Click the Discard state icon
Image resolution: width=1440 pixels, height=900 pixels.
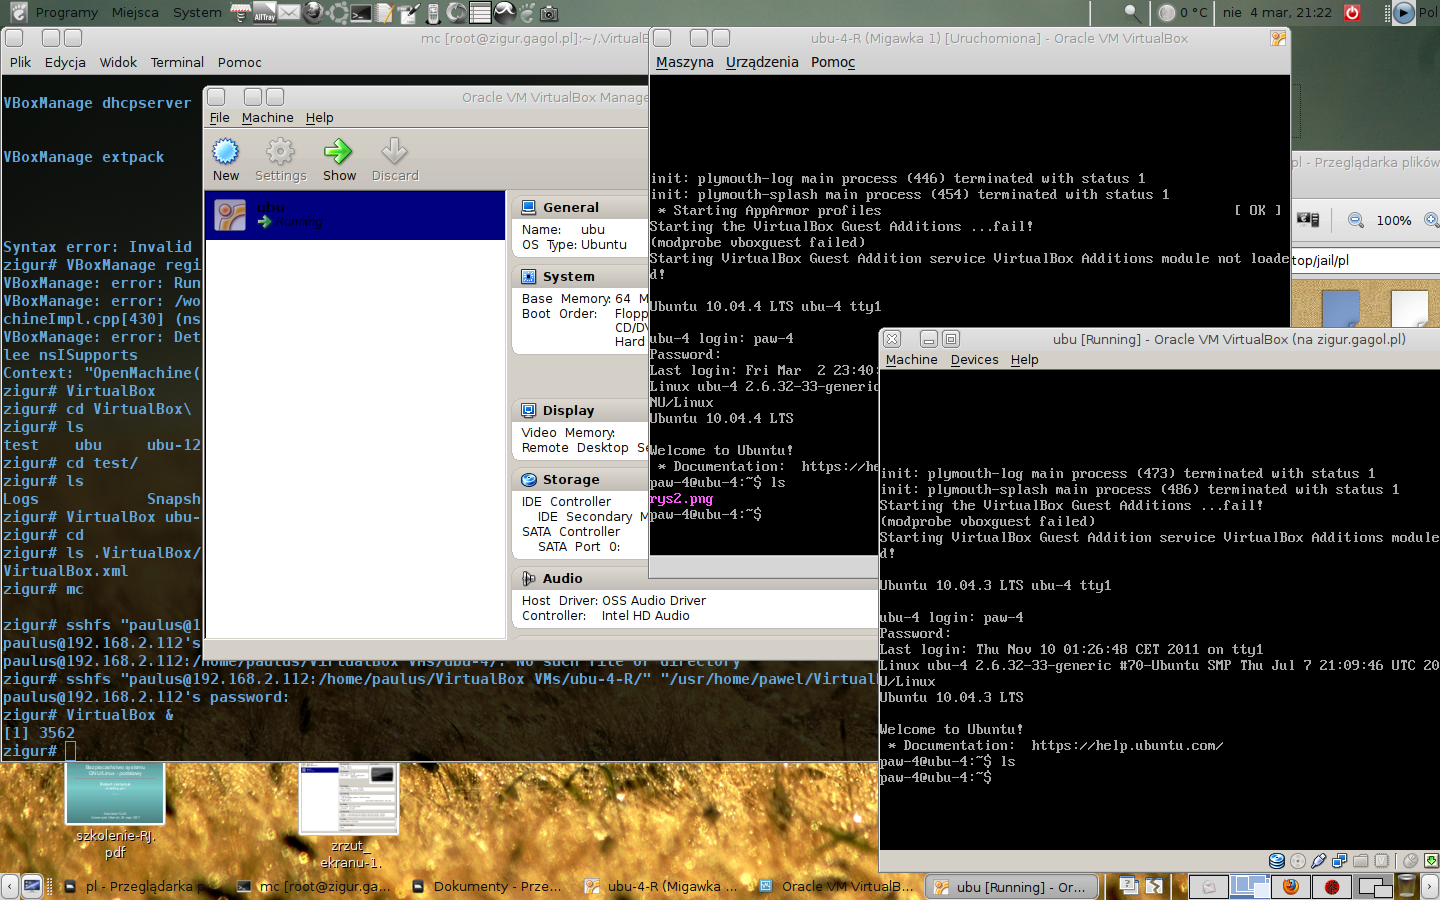(394, 152)
